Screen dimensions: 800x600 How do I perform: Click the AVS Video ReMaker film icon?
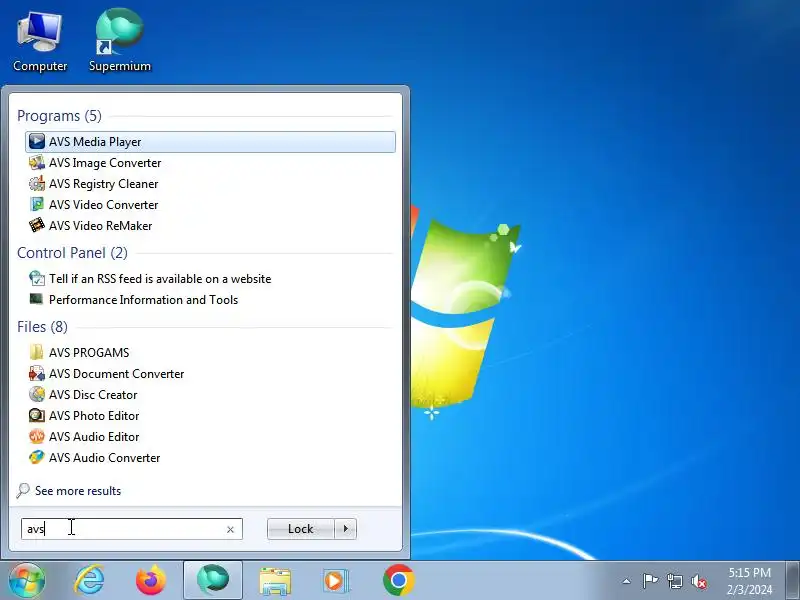37,225
